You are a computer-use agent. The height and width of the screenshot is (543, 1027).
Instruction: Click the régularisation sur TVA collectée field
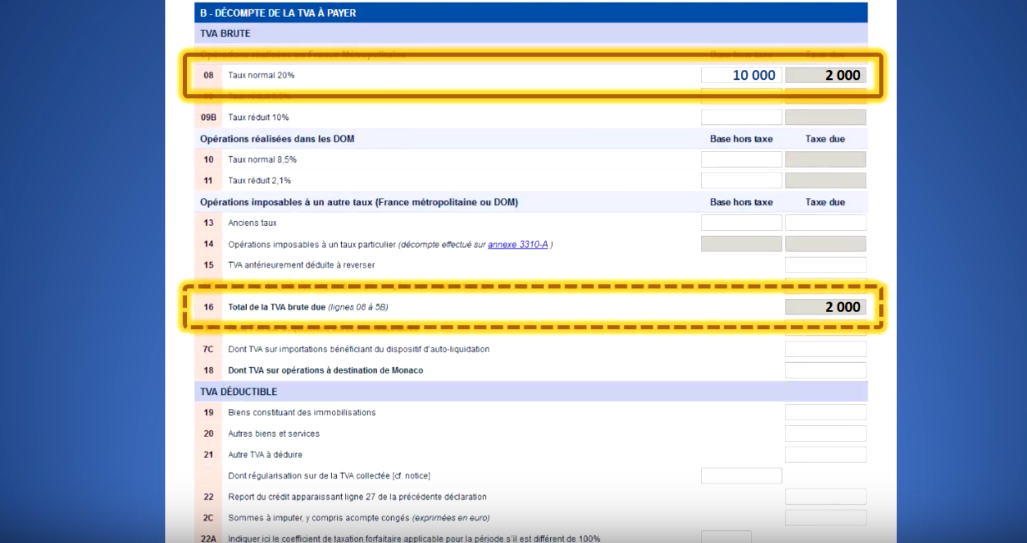pos(741,475)
